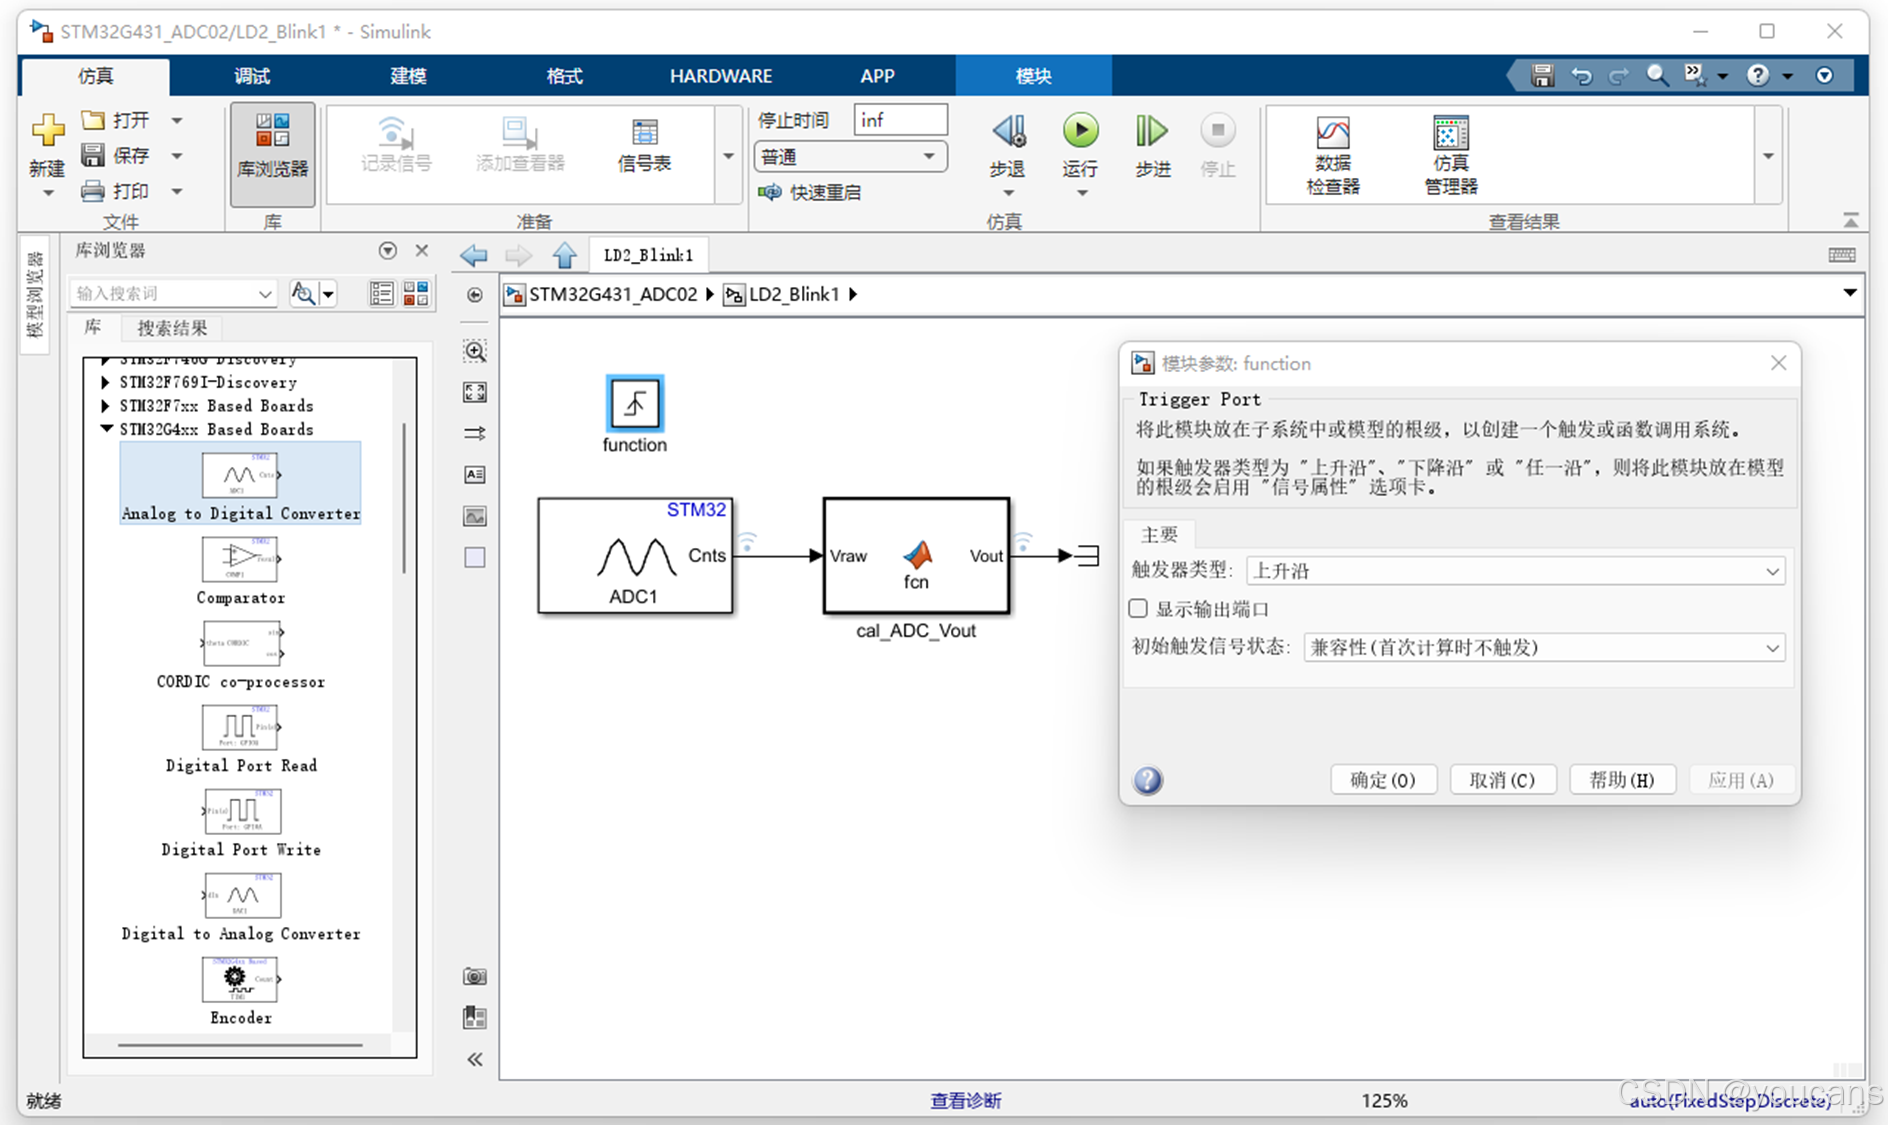Image resolution: width=1888 pixels, height=1125 pixels.
Task: Switch to the APP ribbon tab
Action: (877, 76)
